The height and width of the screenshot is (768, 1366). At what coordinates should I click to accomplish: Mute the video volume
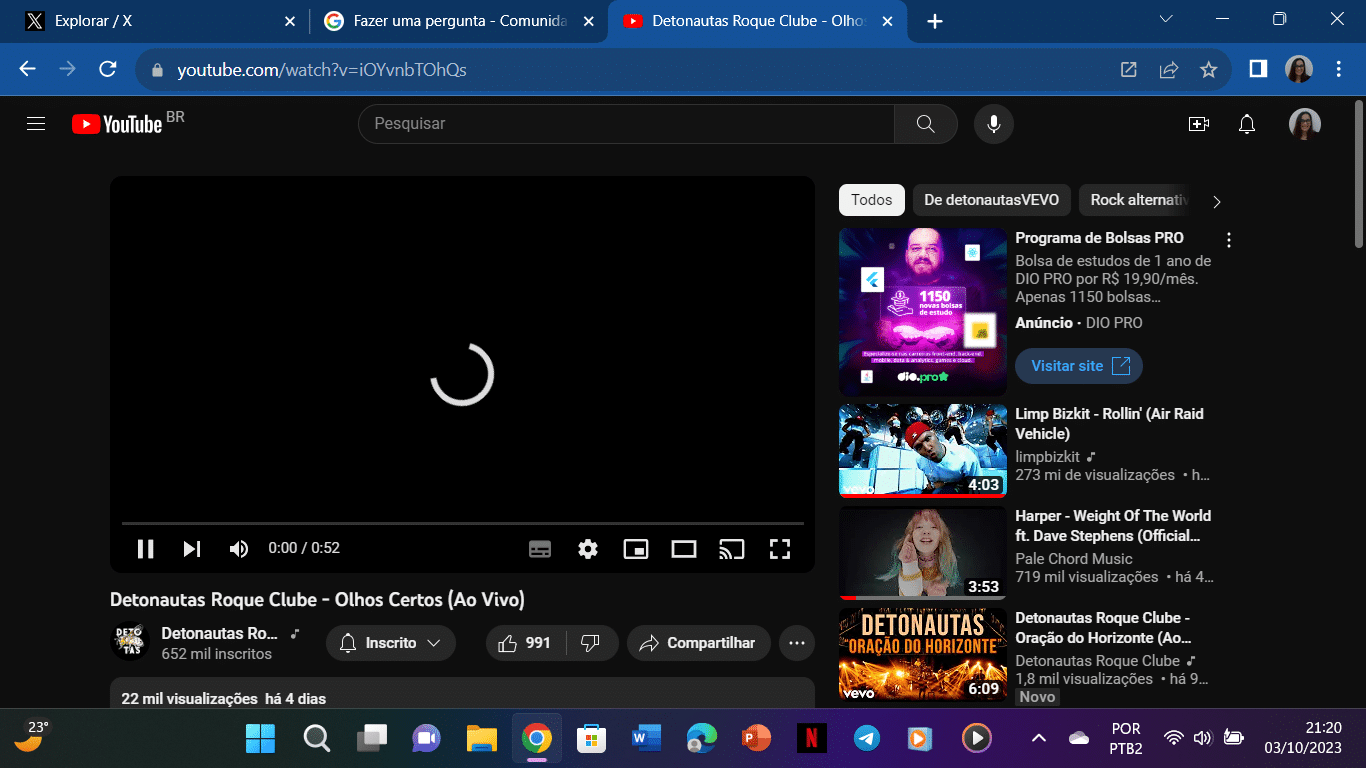coord(239,549)
